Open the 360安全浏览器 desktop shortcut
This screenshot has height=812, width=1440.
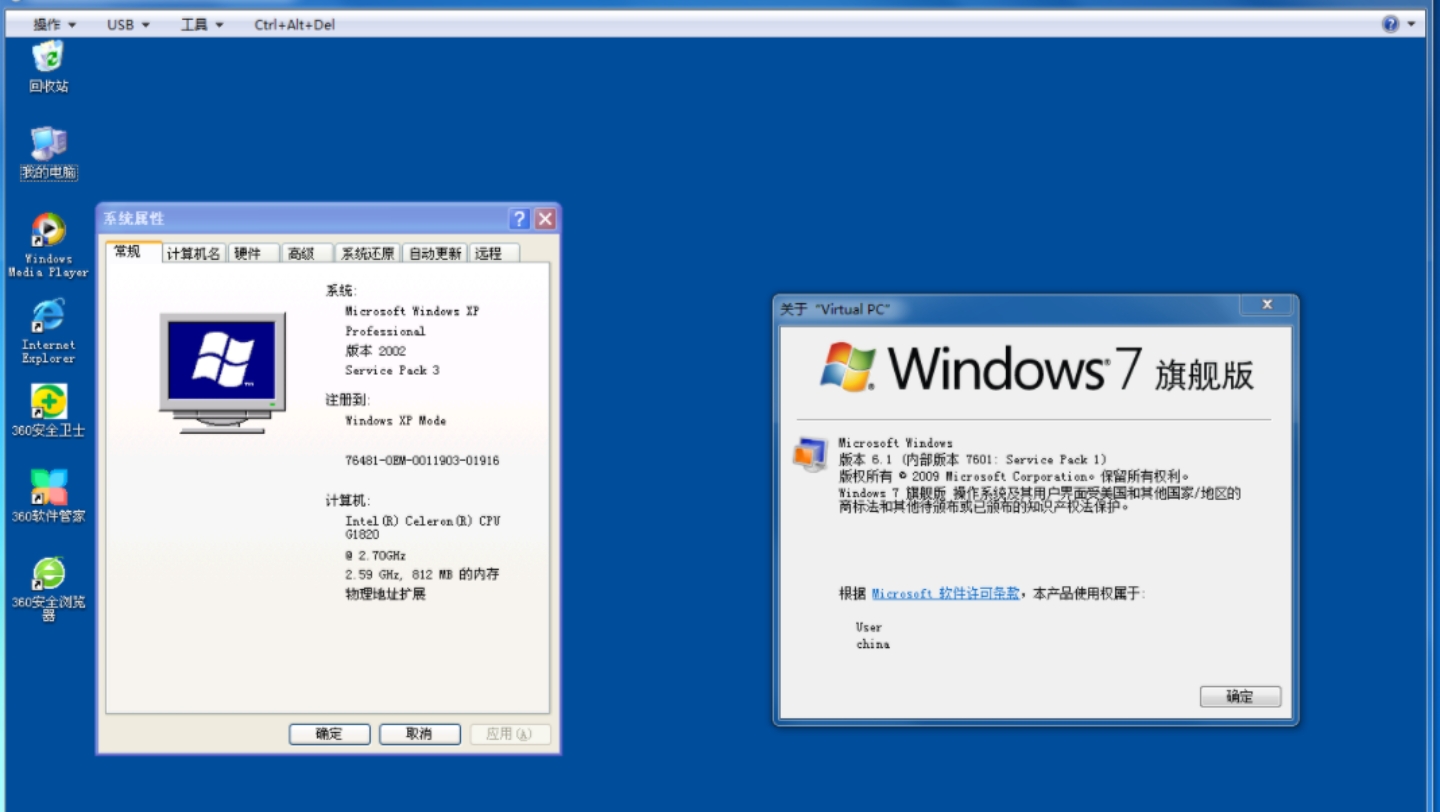pos(48,589)
